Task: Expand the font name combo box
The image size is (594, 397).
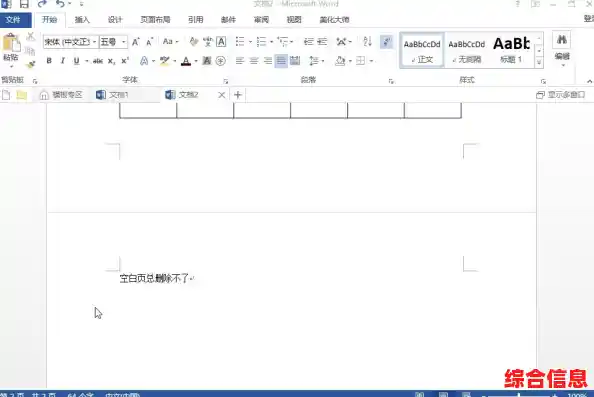Action: 94,42
